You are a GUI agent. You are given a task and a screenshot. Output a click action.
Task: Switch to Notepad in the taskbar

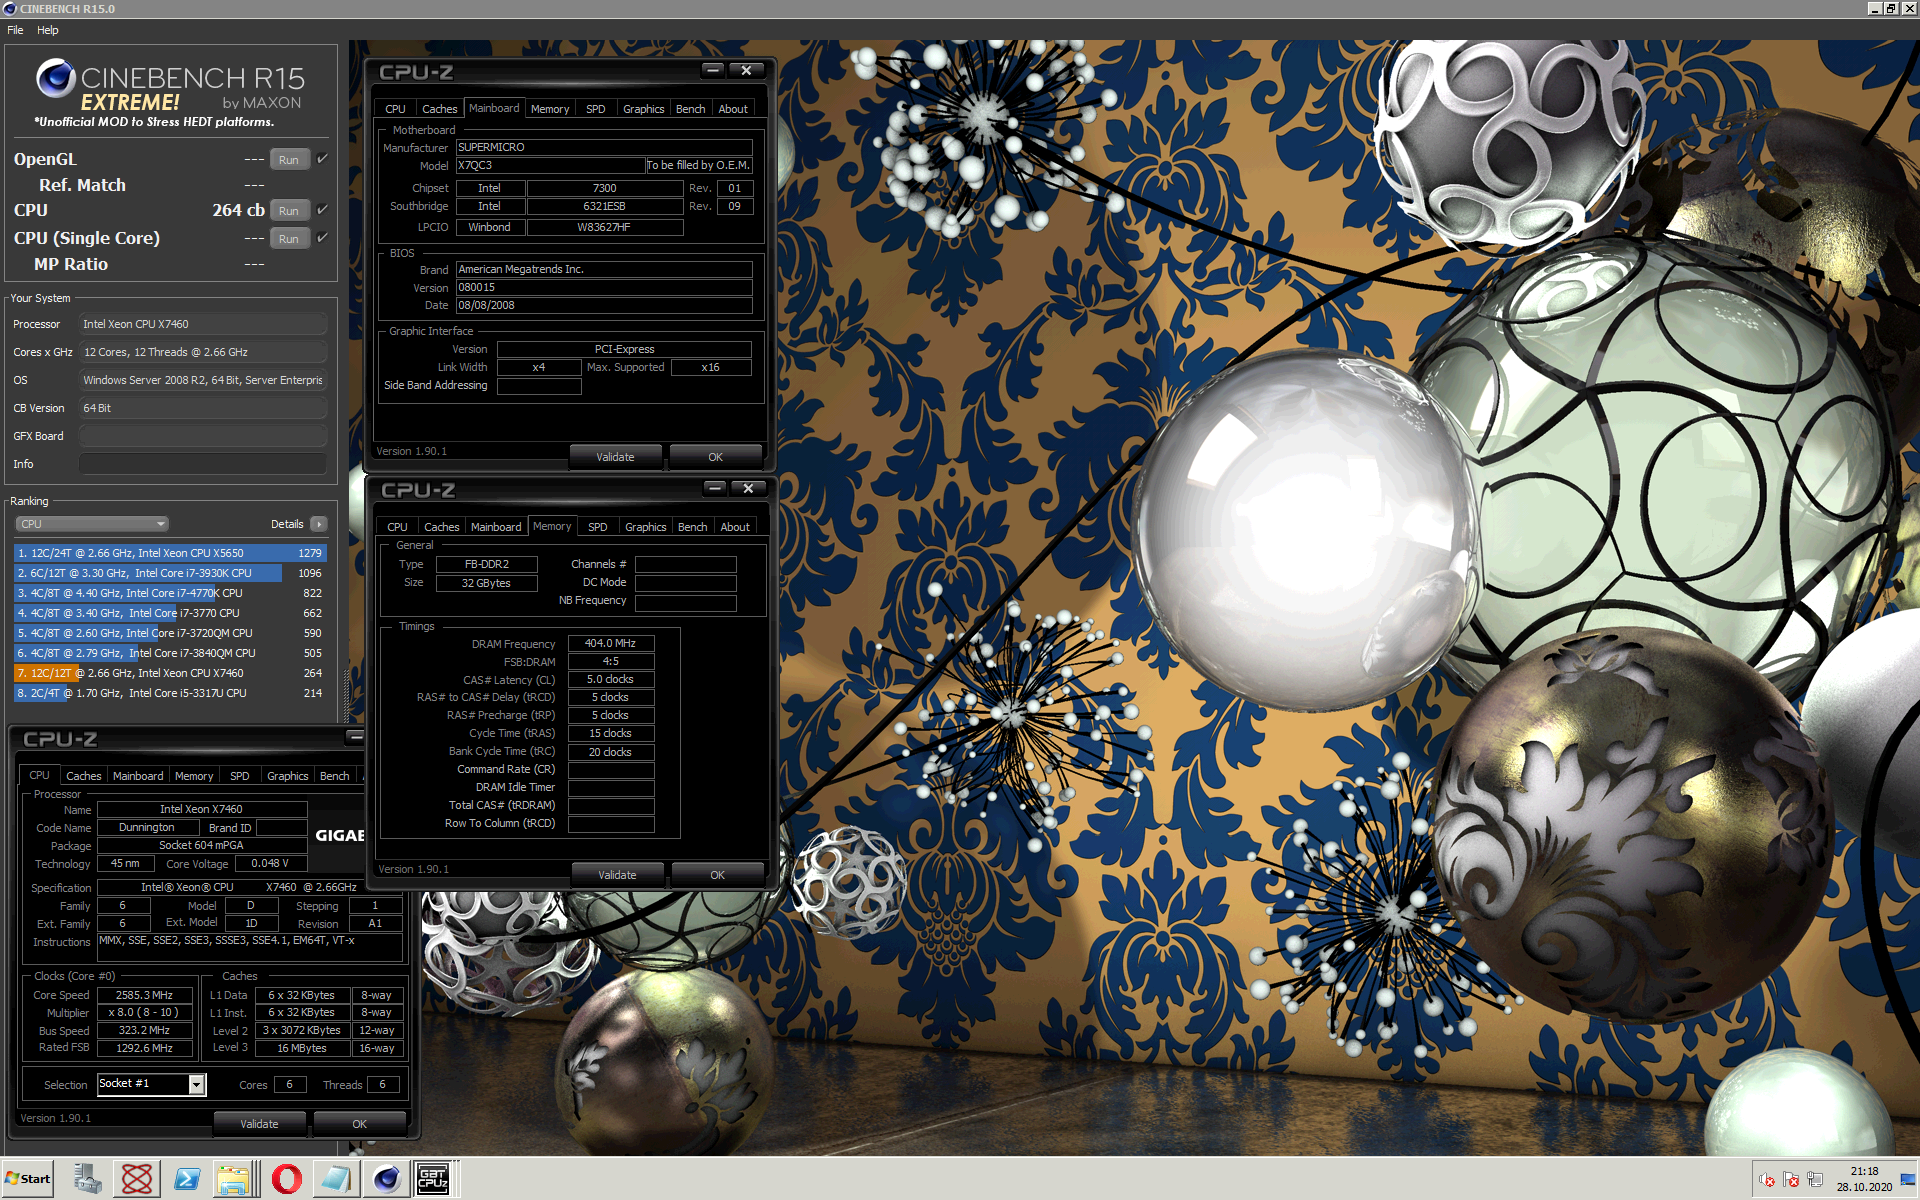[335, 1179]
